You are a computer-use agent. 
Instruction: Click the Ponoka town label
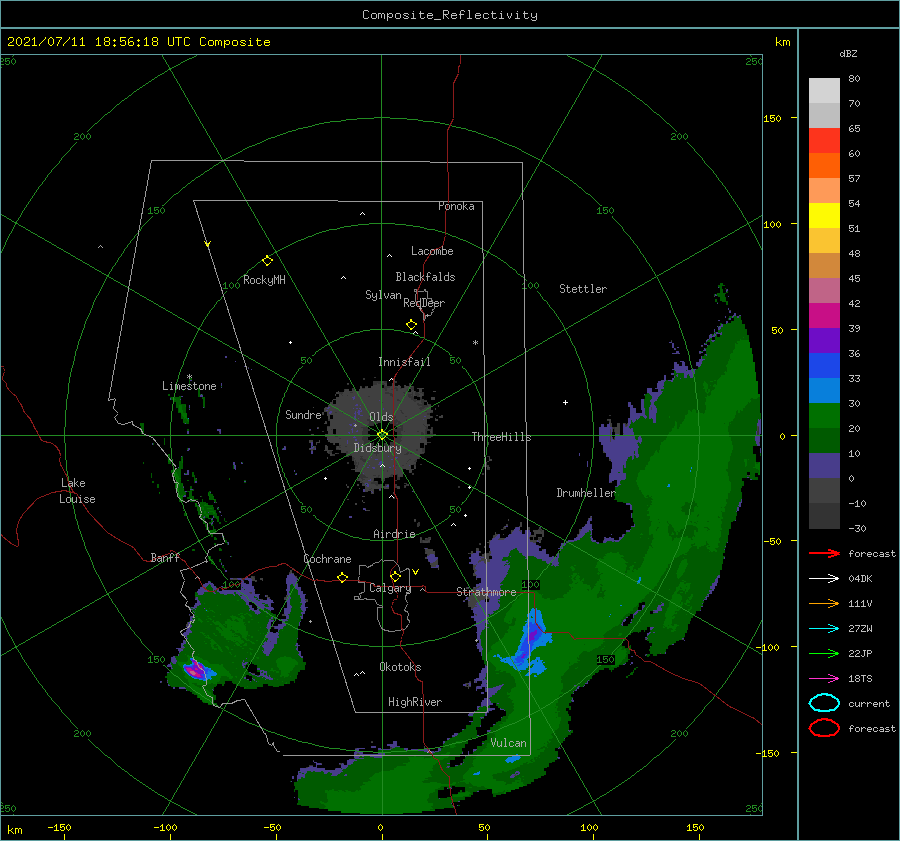point(456,206)
